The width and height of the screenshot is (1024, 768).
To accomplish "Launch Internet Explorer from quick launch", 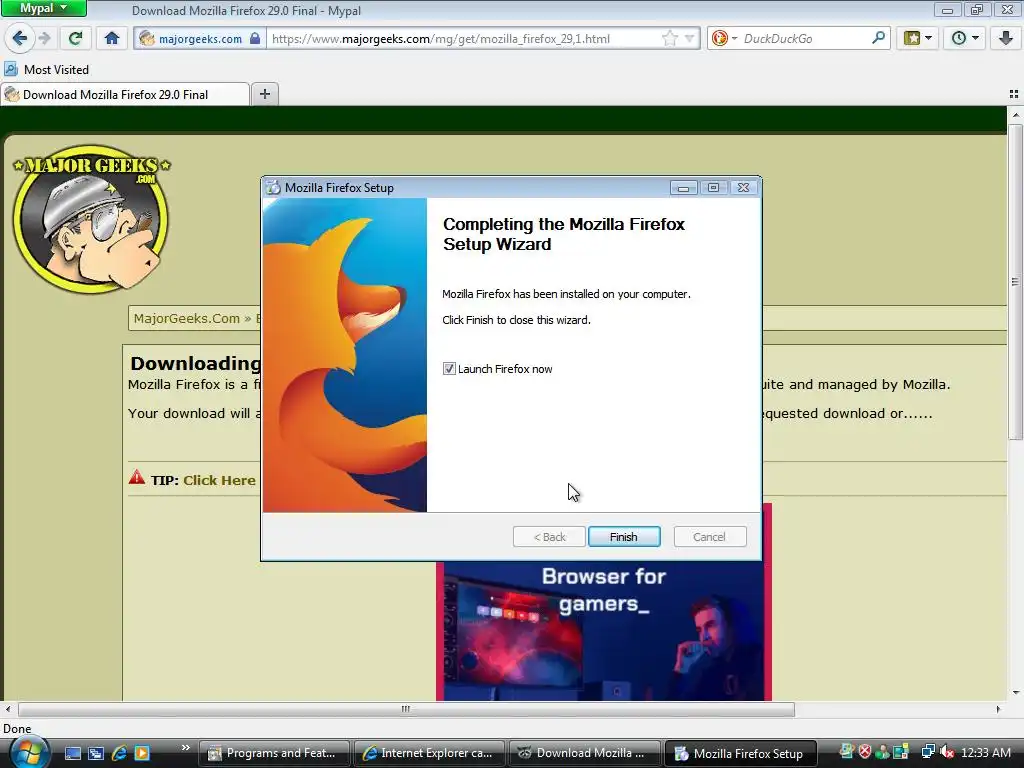I will (x=120, y=753).
